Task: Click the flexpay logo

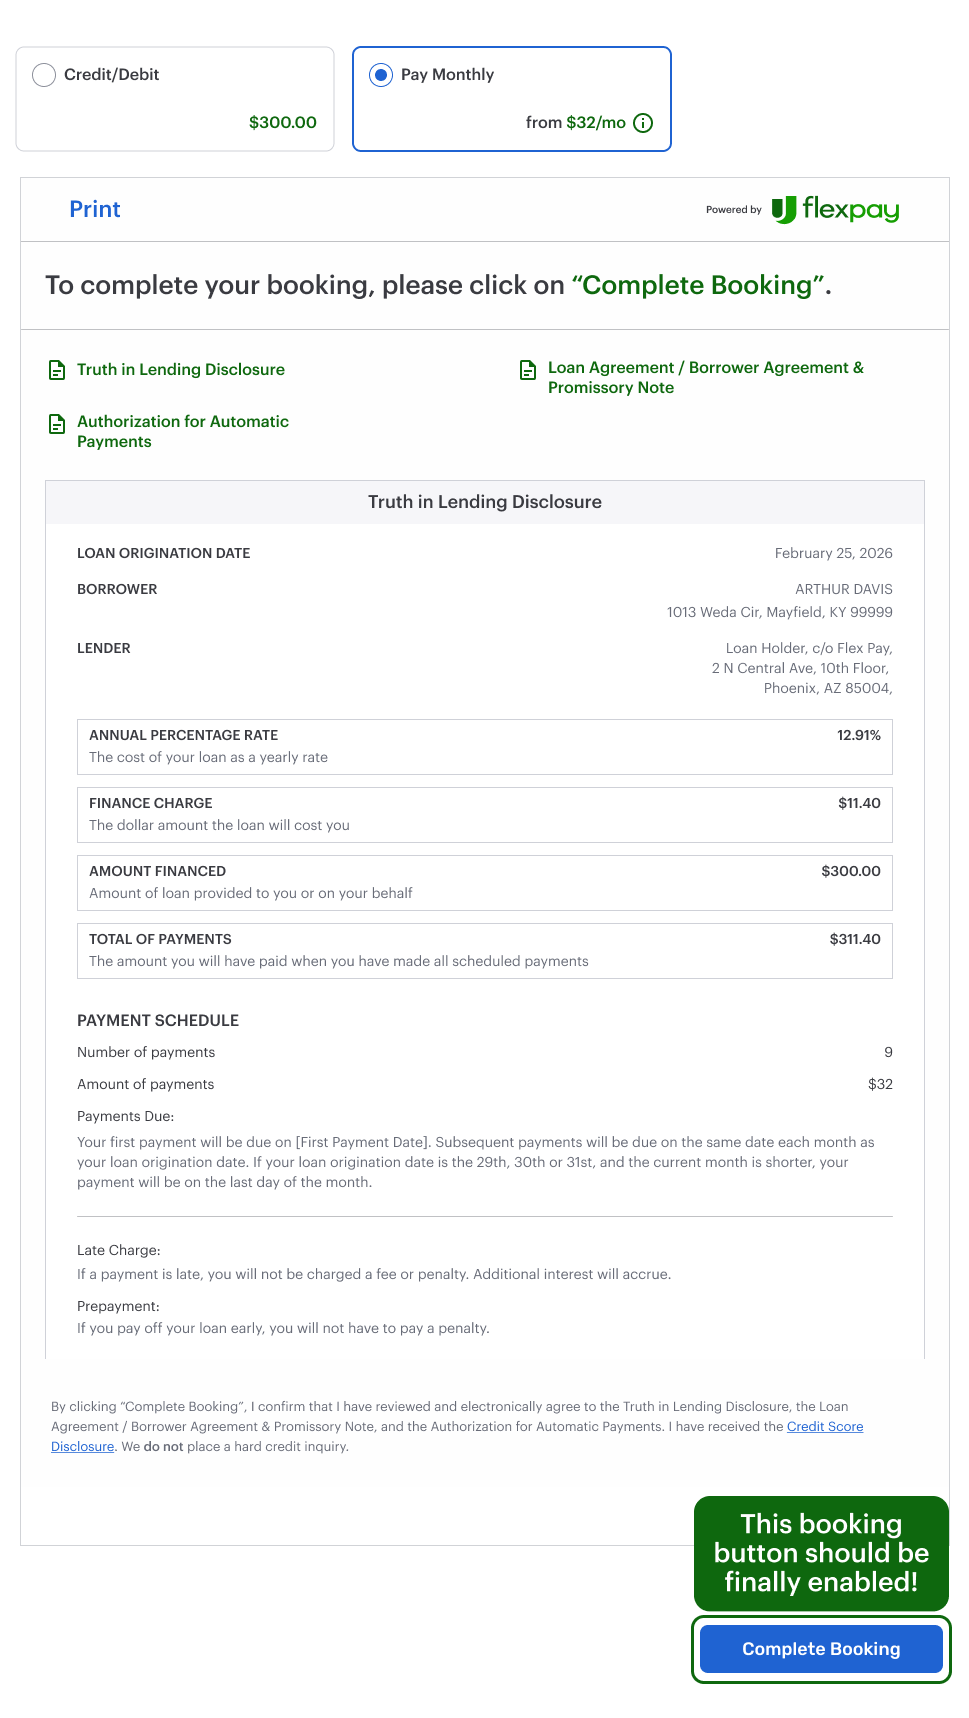Action: (836, 210)
